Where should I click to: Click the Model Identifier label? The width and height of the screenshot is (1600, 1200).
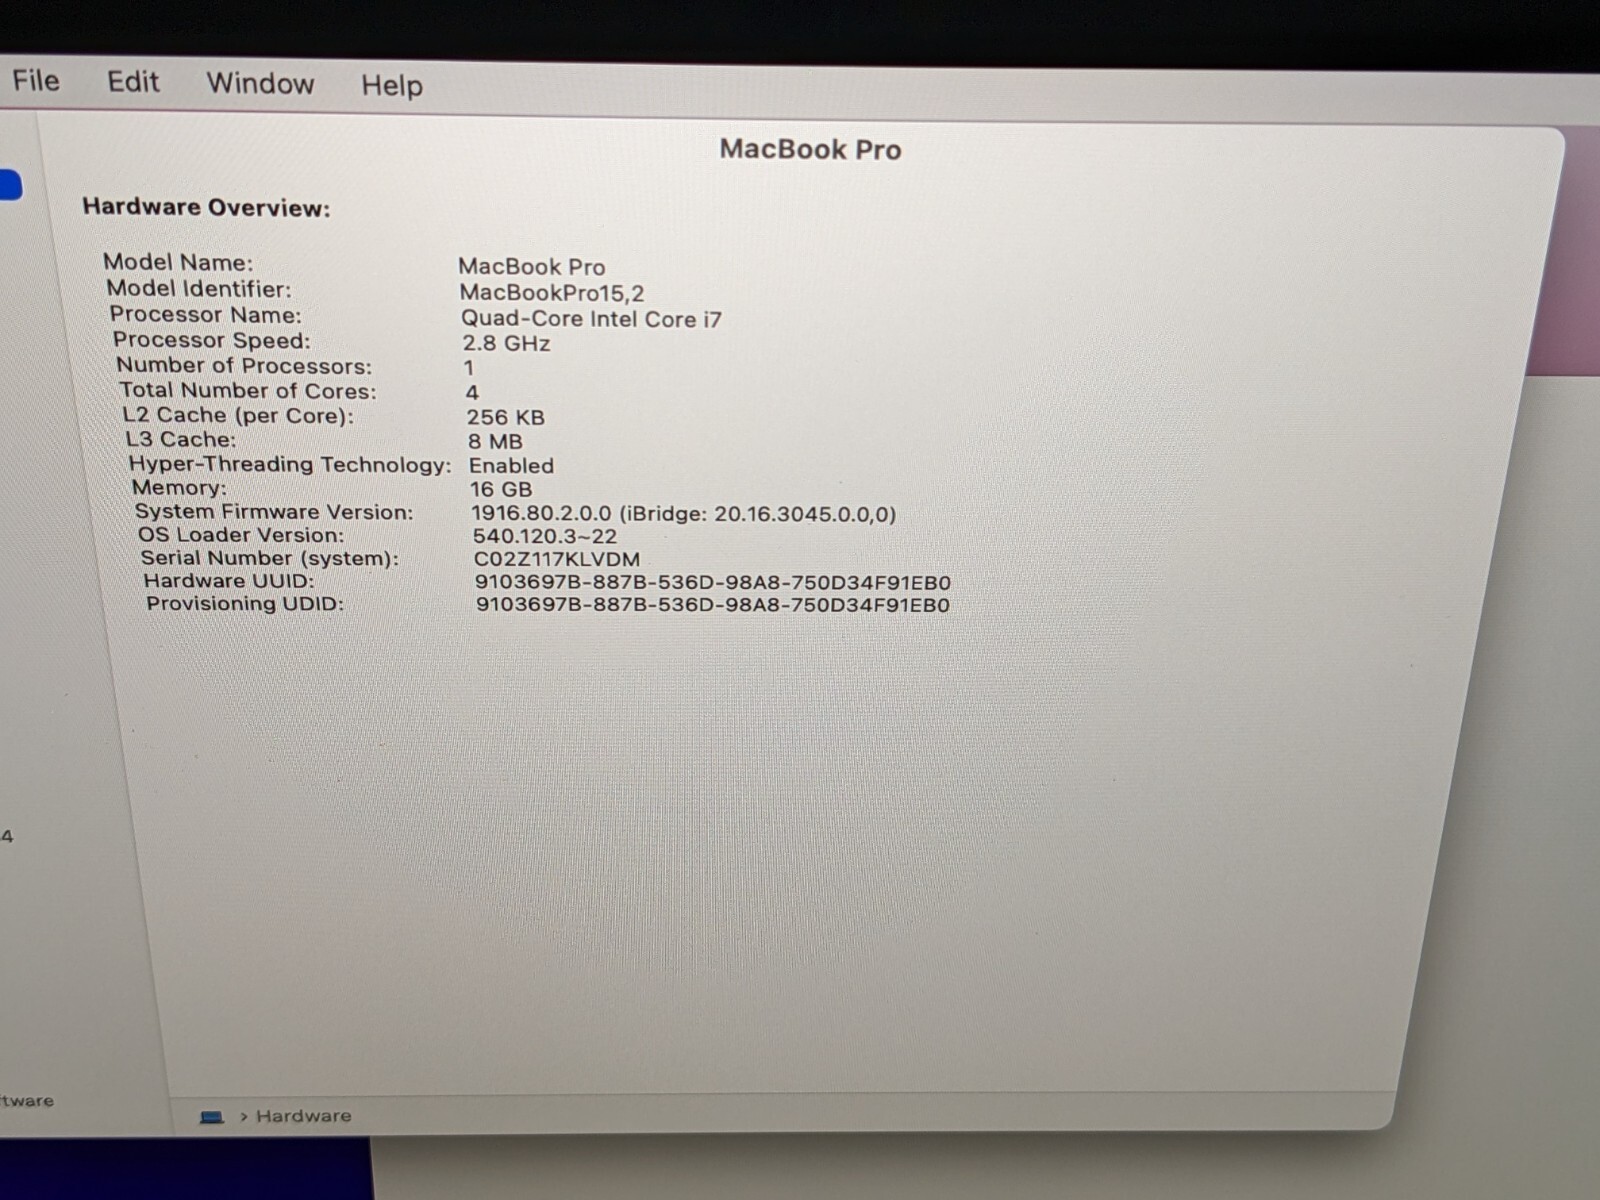pos(199,289)
